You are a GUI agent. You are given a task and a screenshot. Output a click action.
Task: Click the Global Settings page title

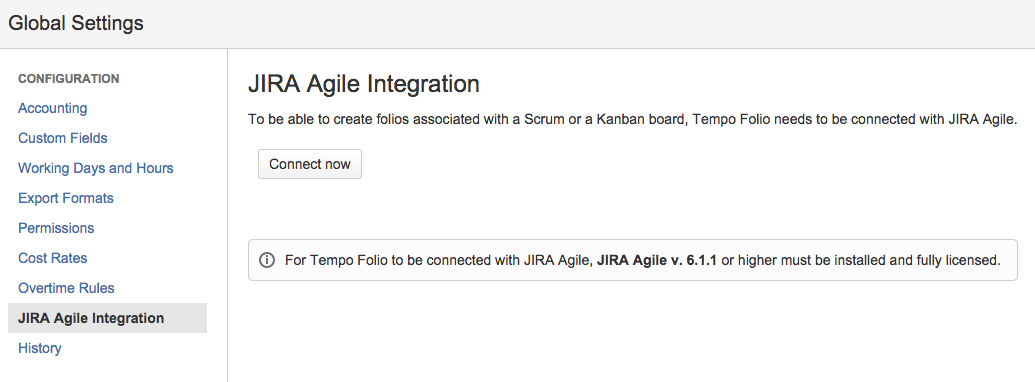point(76,24)
